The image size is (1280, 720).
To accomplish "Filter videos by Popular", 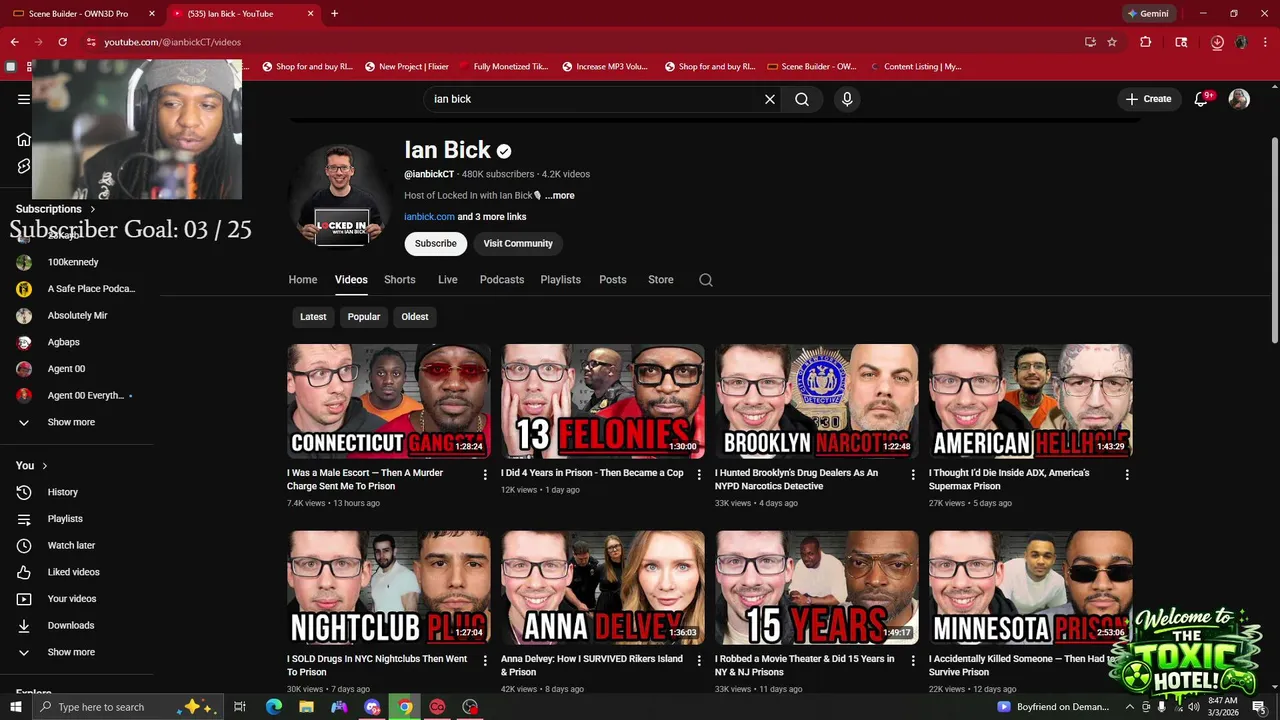I will [x=364, y=317].
